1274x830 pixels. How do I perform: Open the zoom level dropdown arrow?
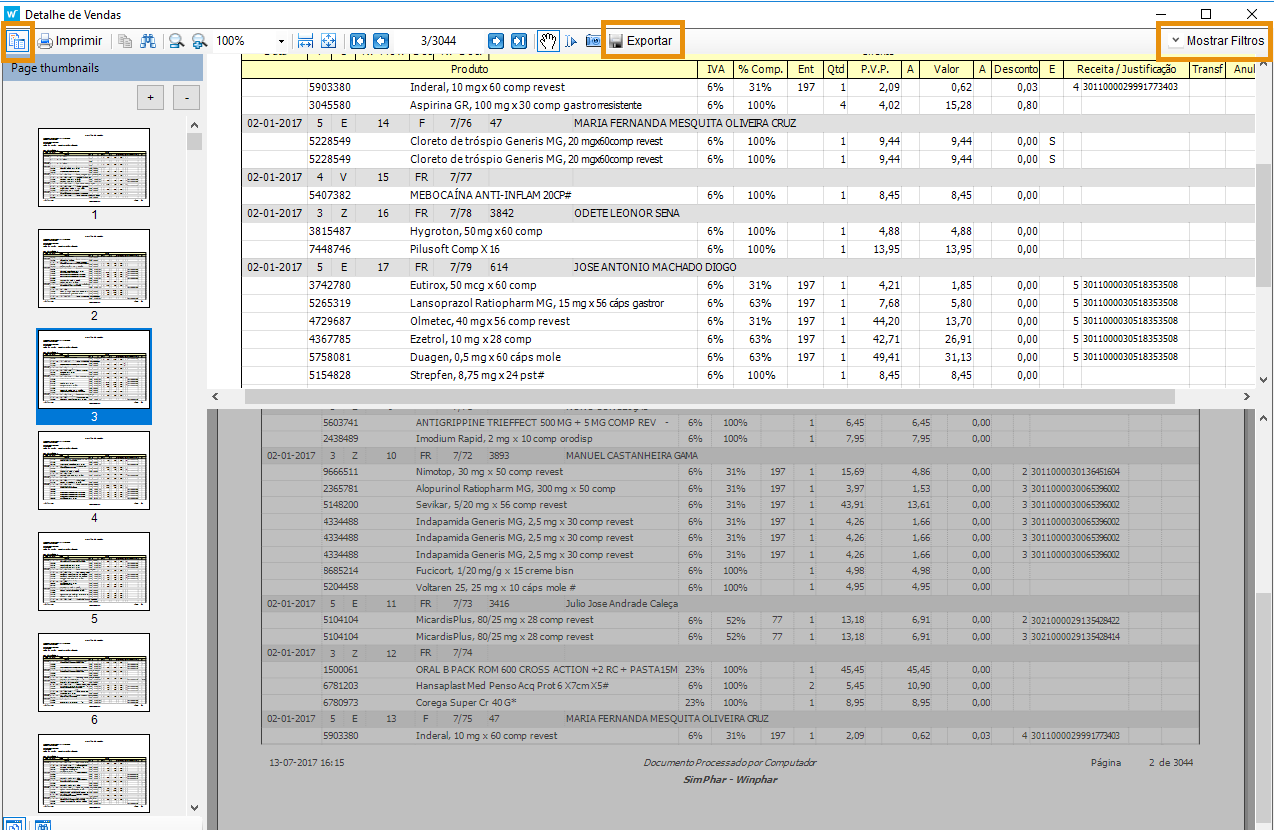pyautogui.click(x=281, y=41)
